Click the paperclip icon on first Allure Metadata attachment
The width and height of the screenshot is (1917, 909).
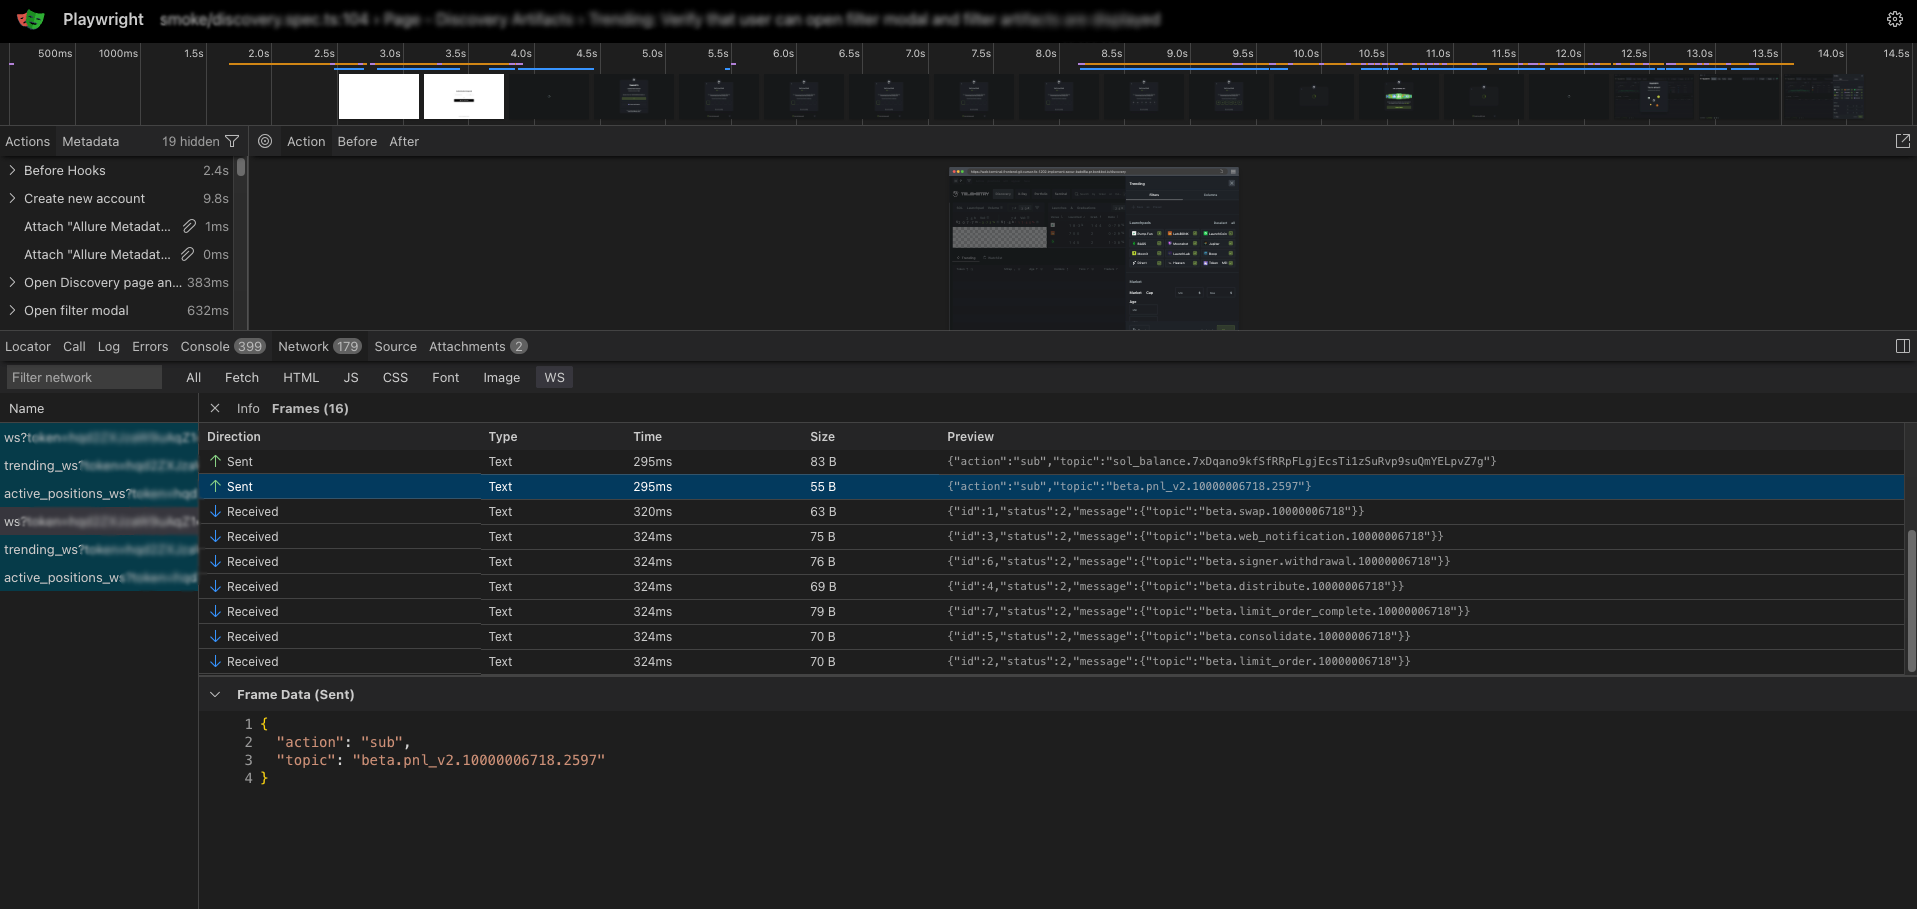190,226
